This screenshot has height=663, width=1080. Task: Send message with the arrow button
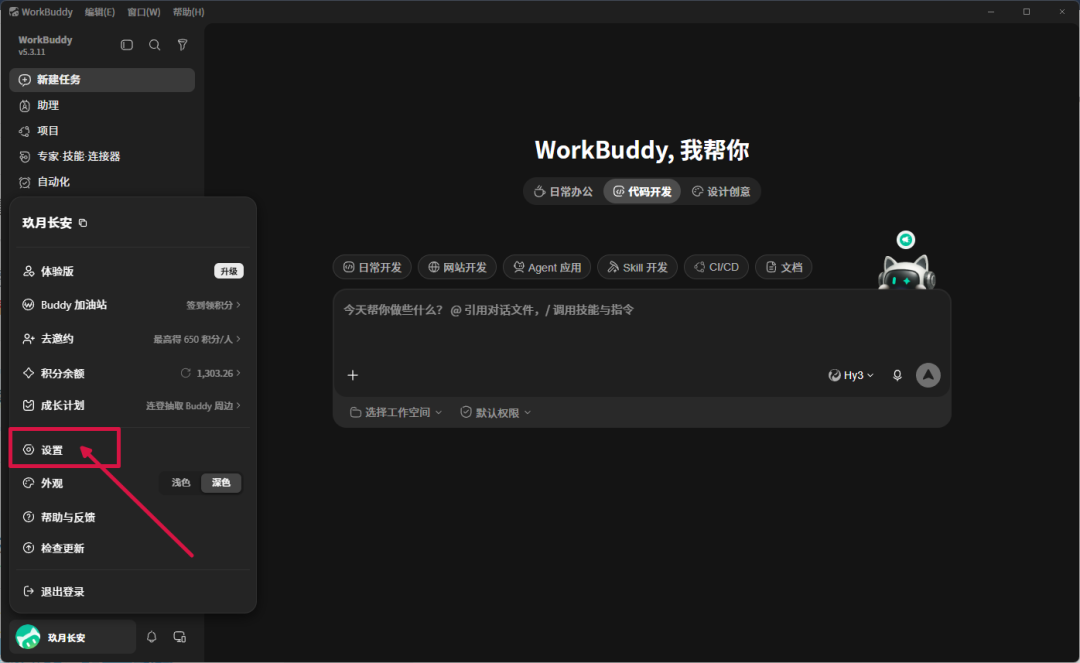pyautogui.click(x=928, y=375)
